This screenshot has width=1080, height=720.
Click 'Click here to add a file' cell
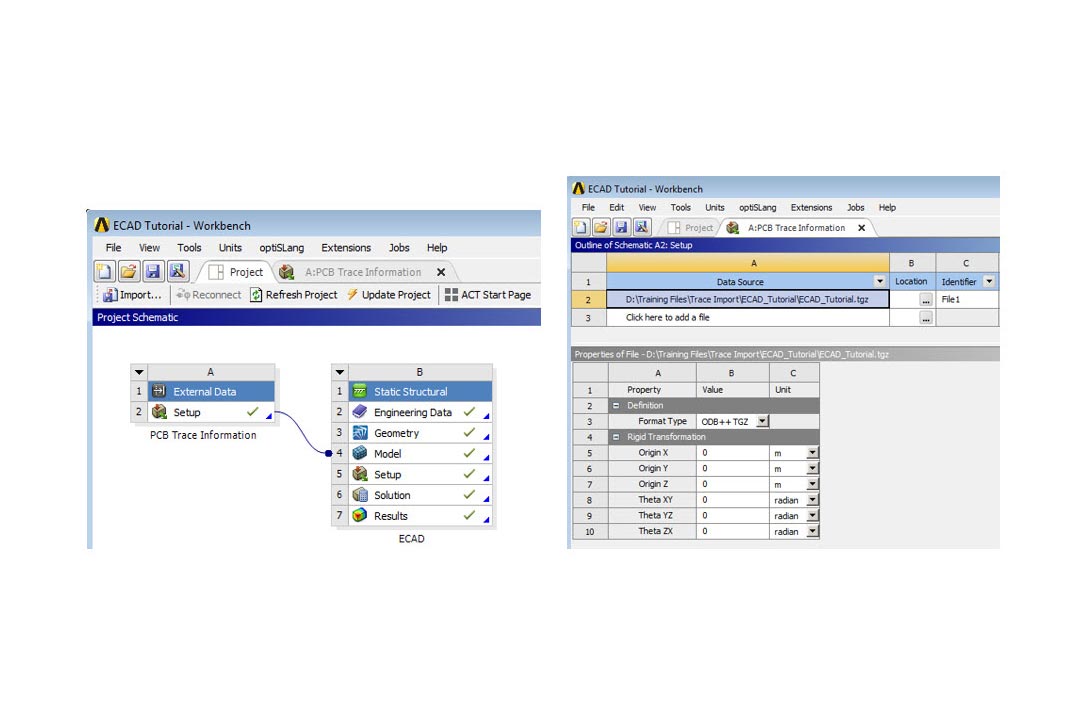click(x=747, y=318)
